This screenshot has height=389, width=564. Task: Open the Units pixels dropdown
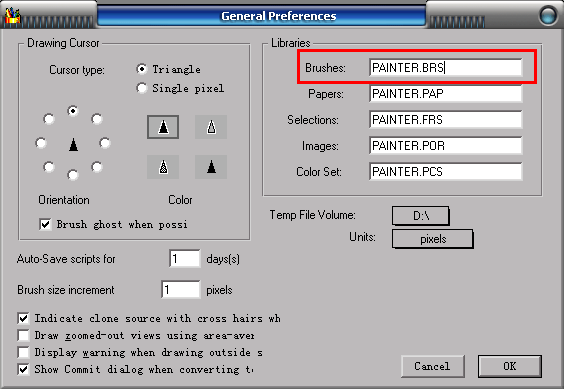coord(433,239)
